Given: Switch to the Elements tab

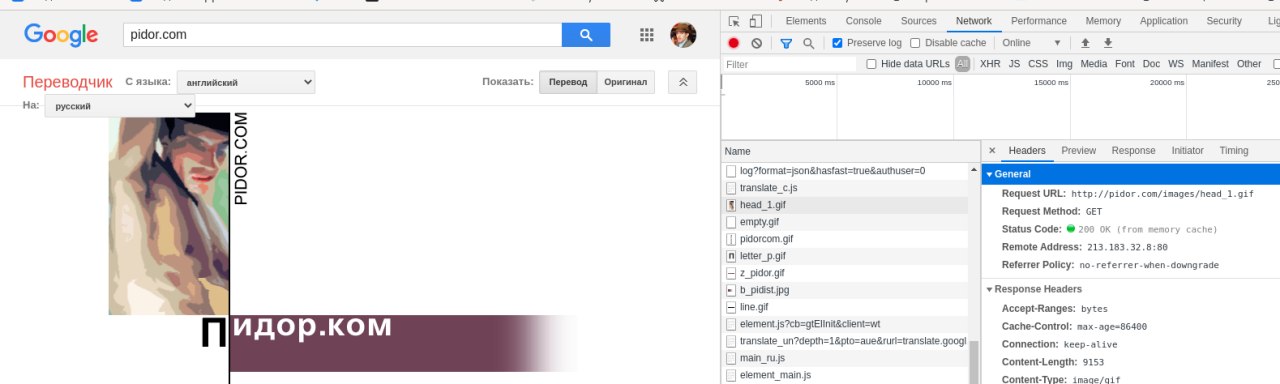Looking at the screenshot, I should (x=806, y=21).
